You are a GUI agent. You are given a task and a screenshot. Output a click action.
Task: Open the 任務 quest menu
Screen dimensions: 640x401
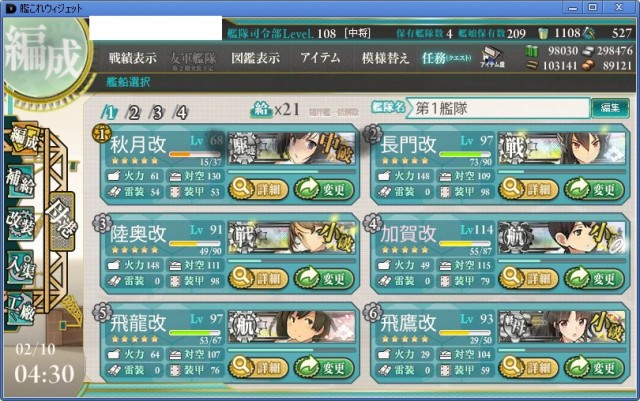tap(447, 58)
